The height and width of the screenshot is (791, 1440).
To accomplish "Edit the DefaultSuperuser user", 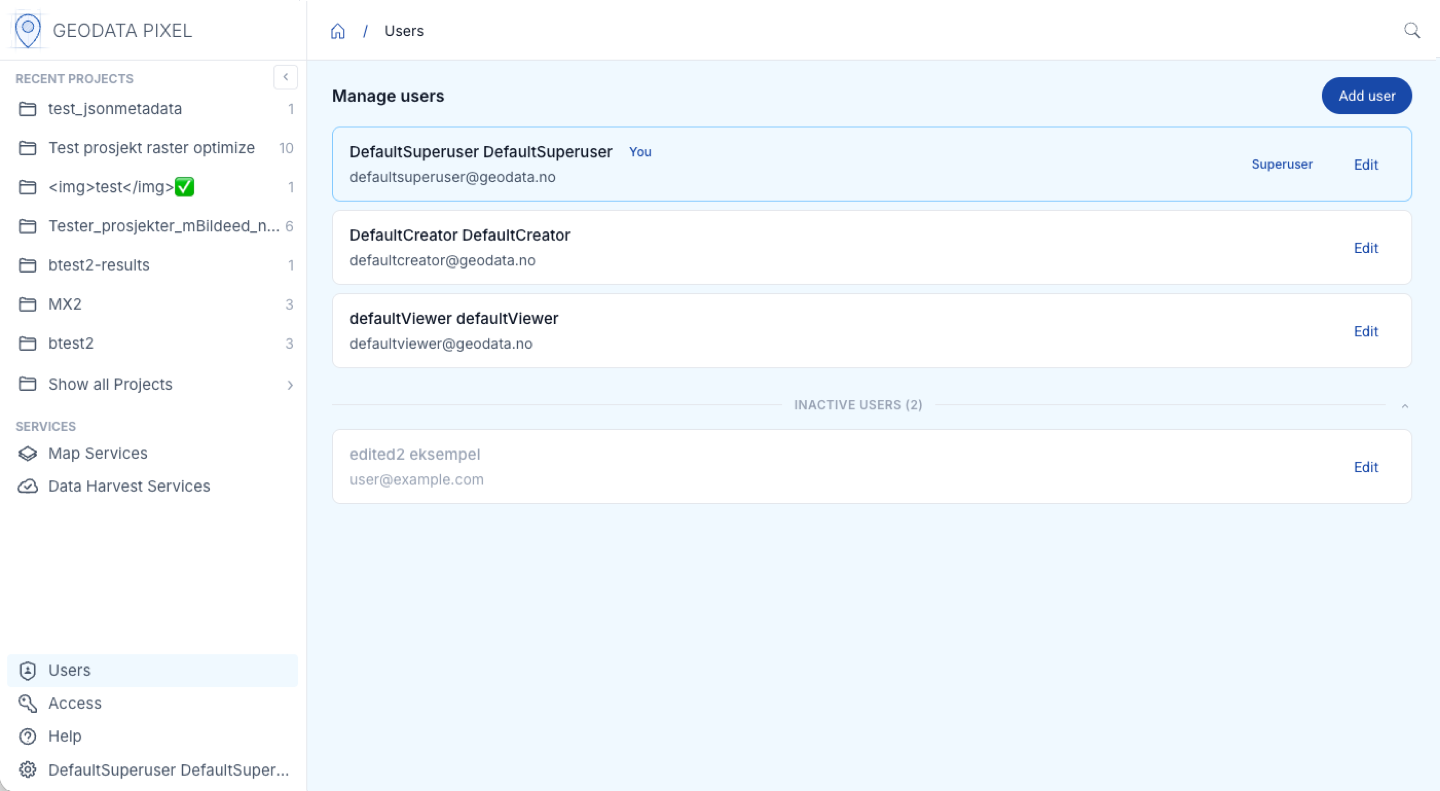I will pos(1366,165).
